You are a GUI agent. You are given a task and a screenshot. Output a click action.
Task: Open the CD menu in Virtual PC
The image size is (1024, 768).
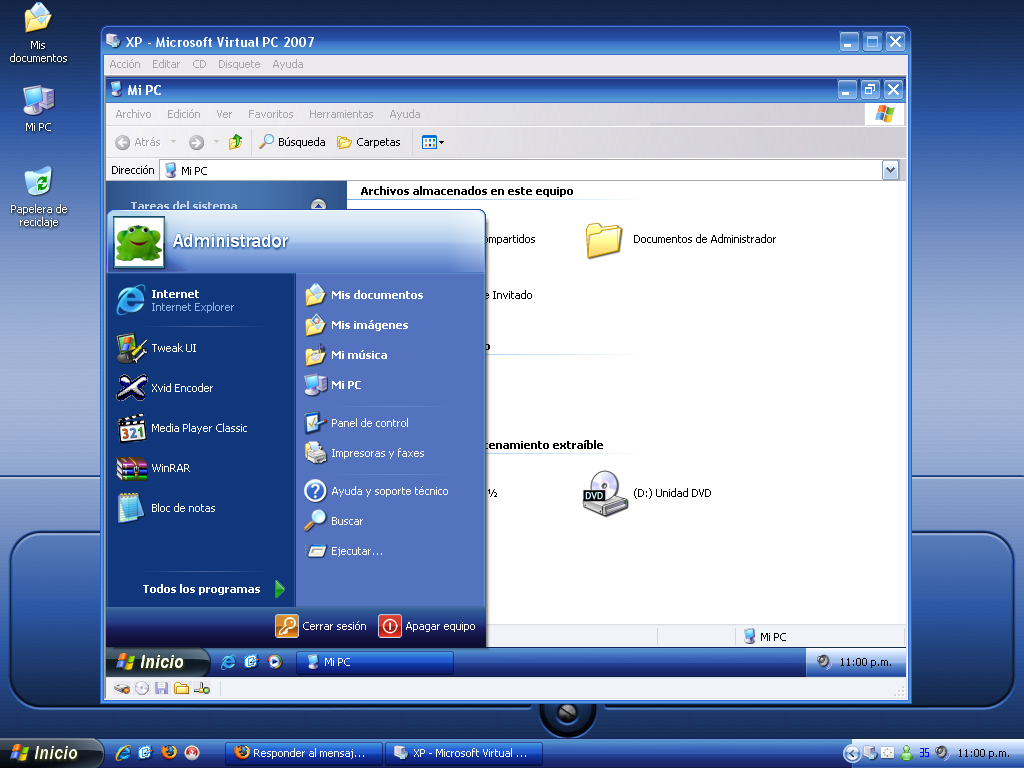coord(199,64)
